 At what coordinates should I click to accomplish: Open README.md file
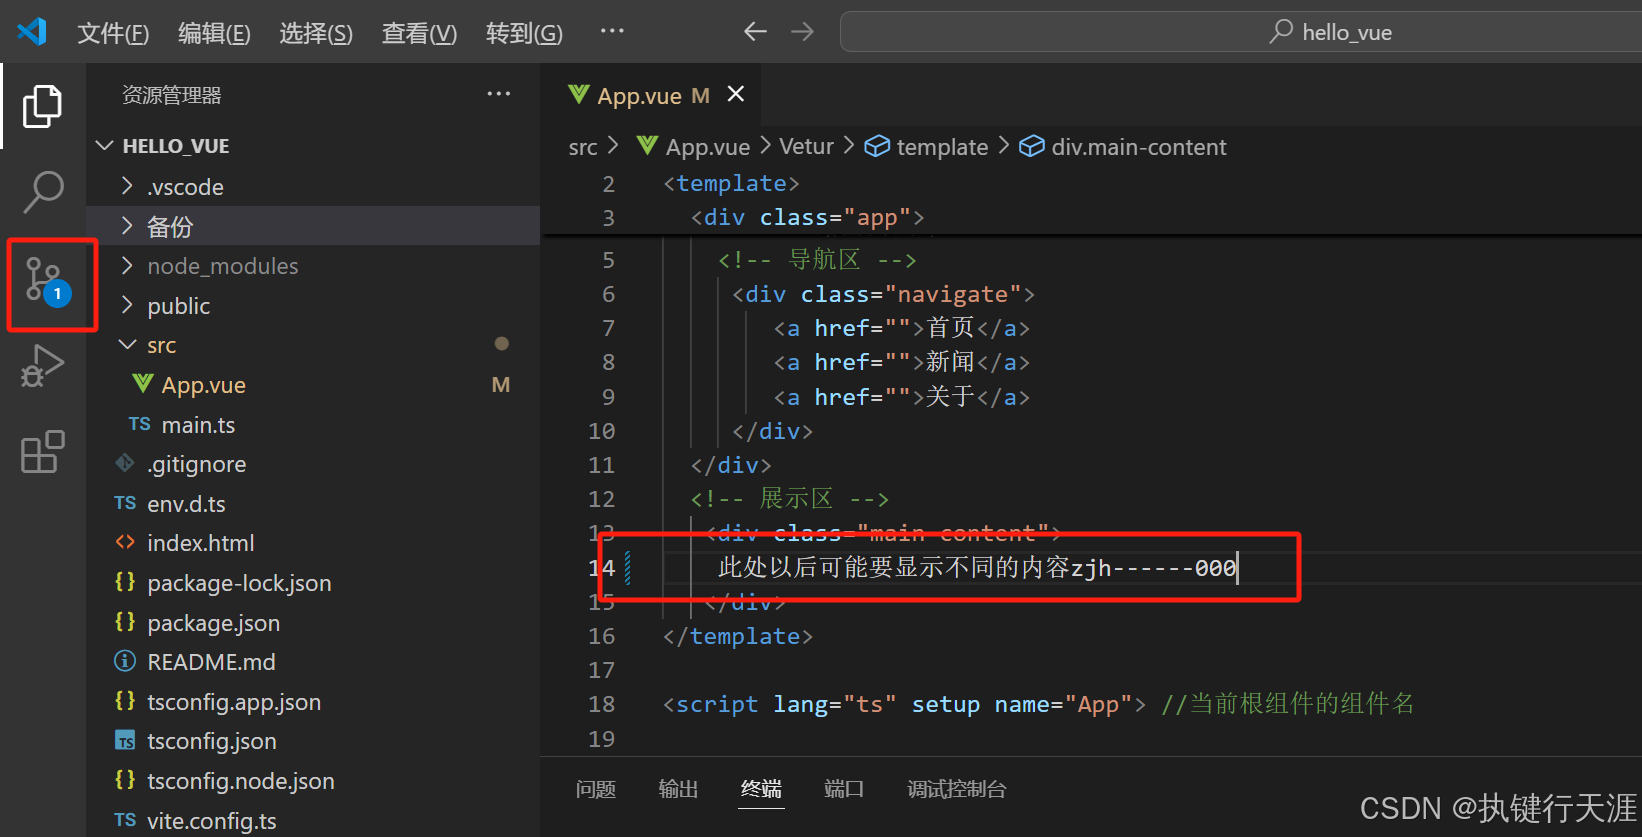(313, 662)
